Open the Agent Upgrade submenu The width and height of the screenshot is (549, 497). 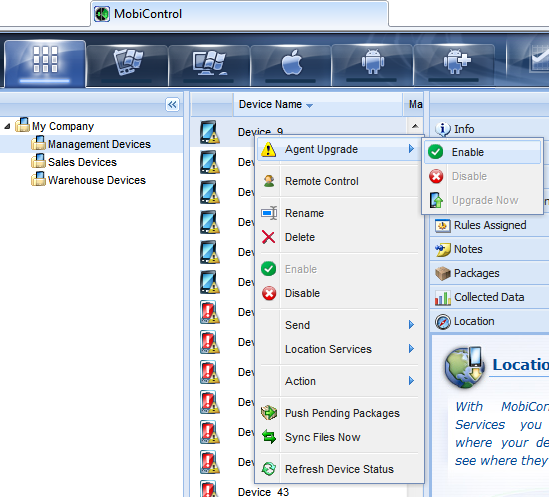339,149
